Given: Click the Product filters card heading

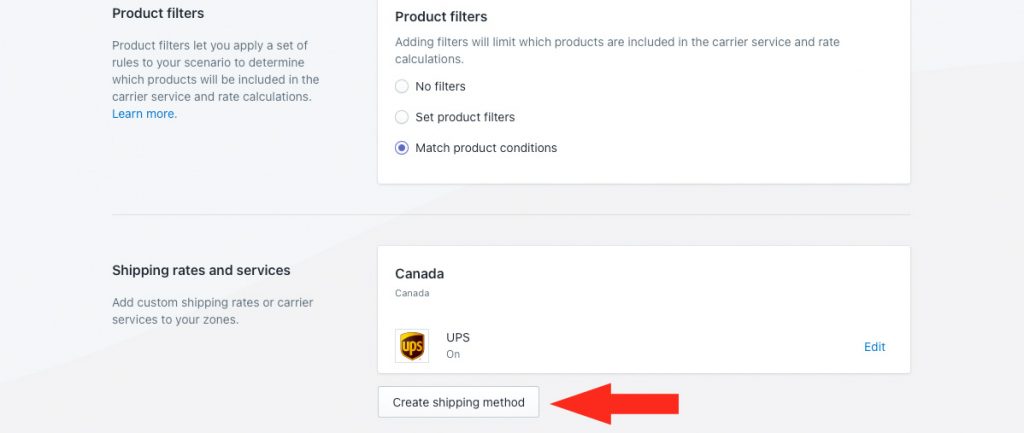Looking at the screenshot, I should 441,16.
